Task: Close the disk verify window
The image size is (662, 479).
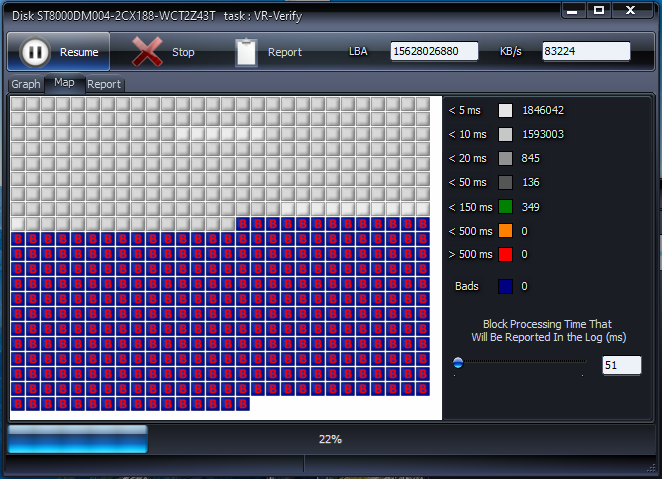Action: [x=631, y=11]
